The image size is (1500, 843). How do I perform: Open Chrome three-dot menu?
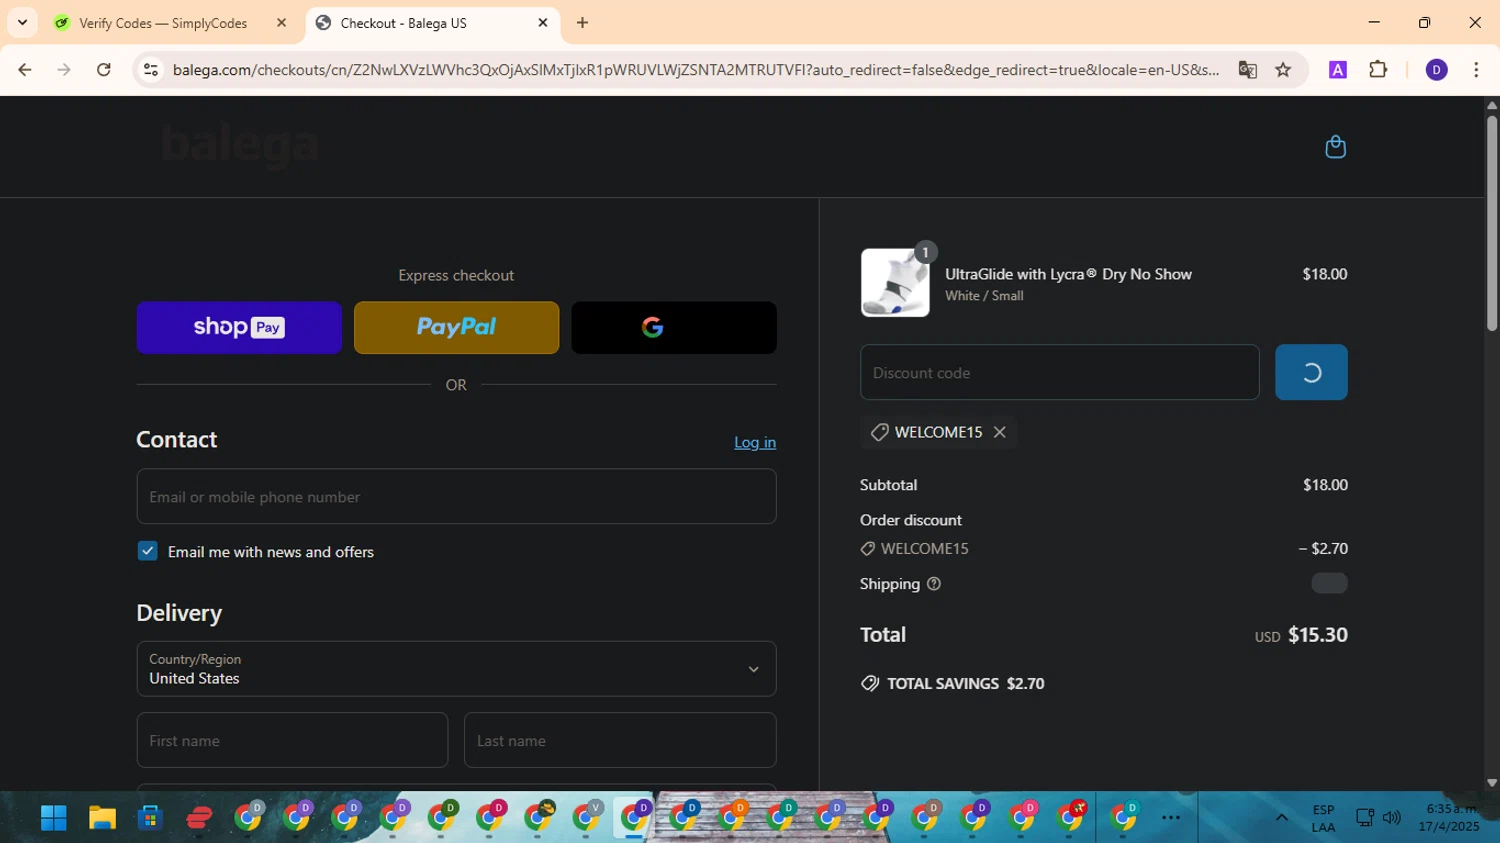click(1476, 69)
